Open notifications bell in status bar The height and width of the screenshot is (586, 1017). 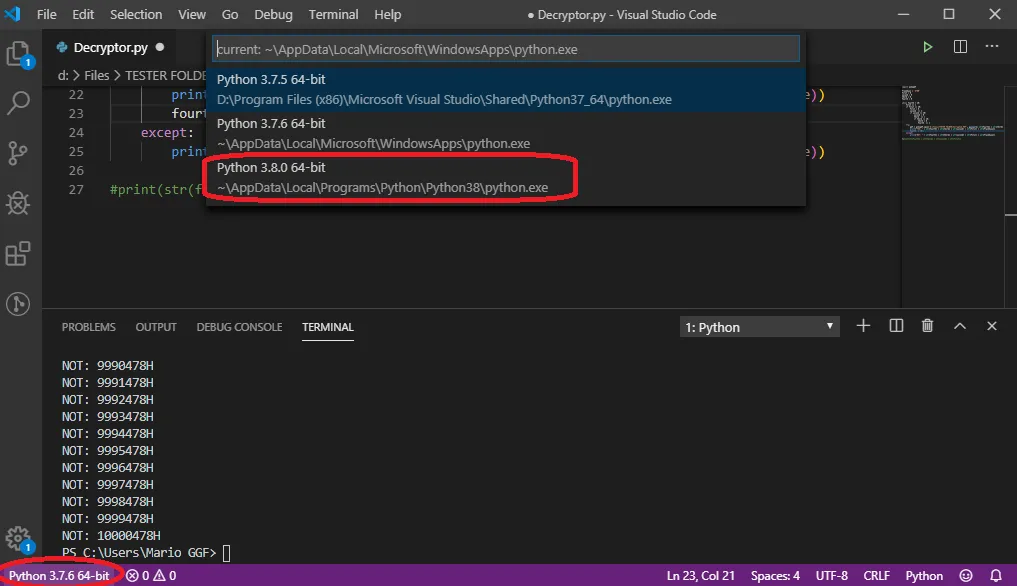point(996,576)
